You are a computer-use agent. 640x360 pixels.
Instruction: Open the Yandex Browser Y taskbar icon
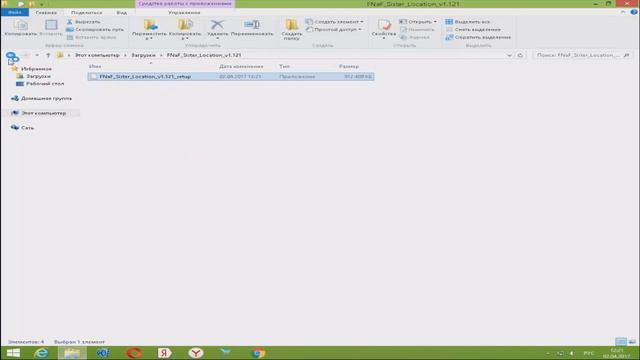(196, 353)
